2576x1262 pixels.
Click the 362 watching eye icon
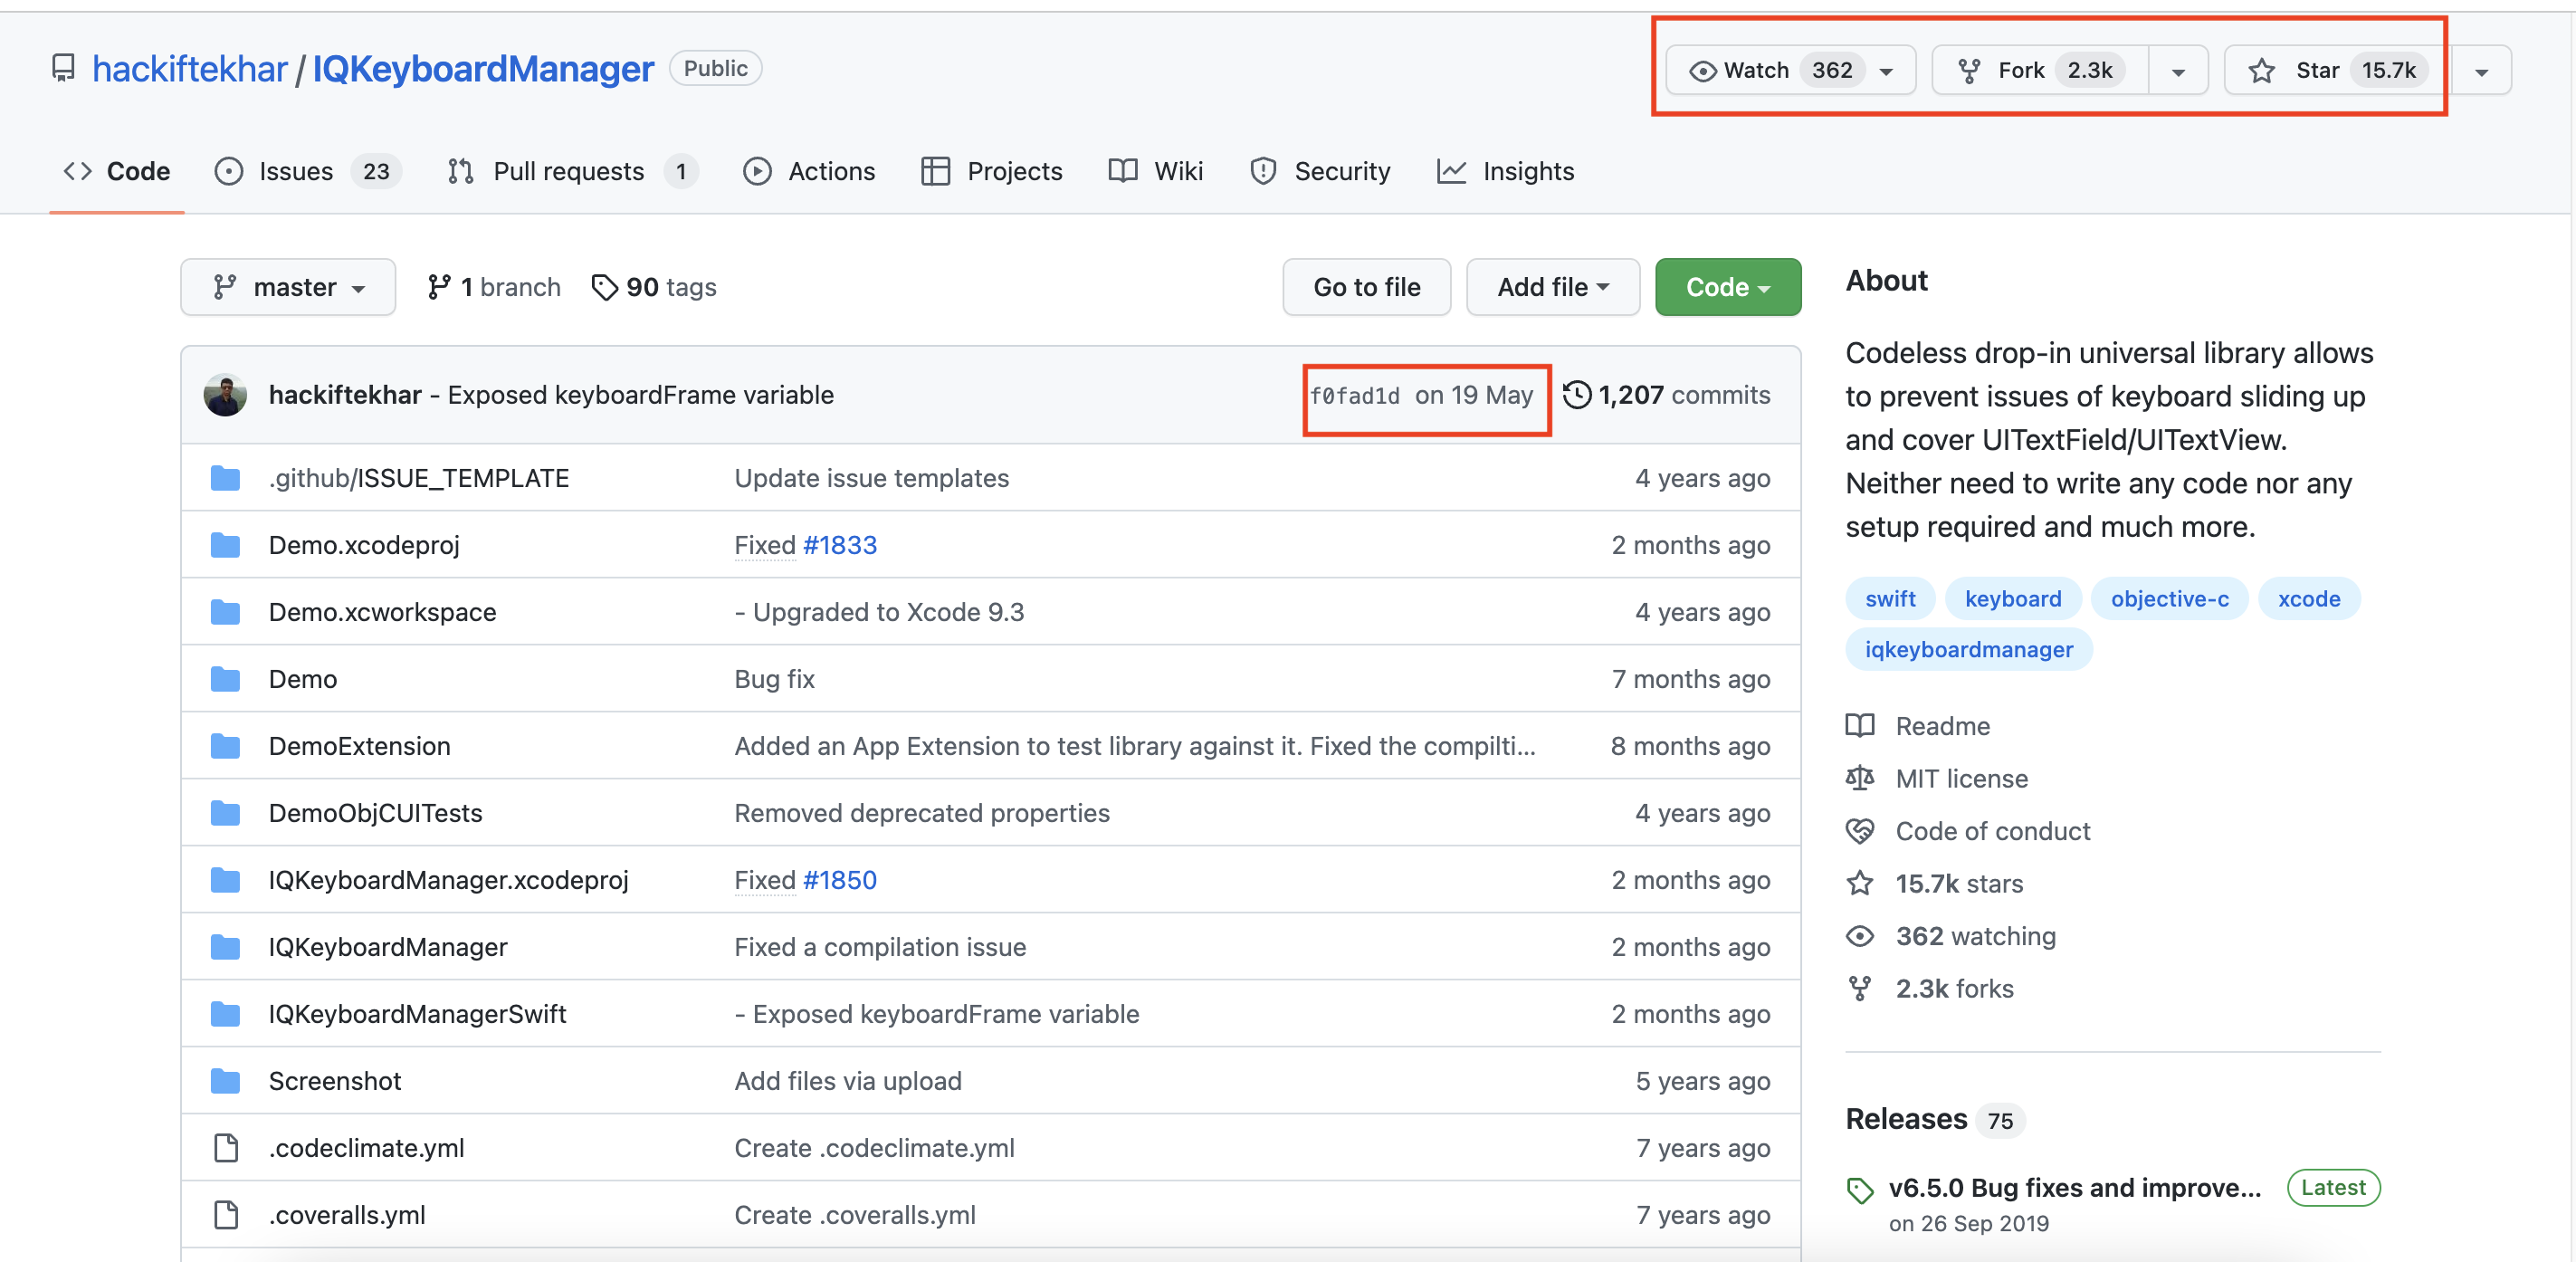(x=1860, y=936)
